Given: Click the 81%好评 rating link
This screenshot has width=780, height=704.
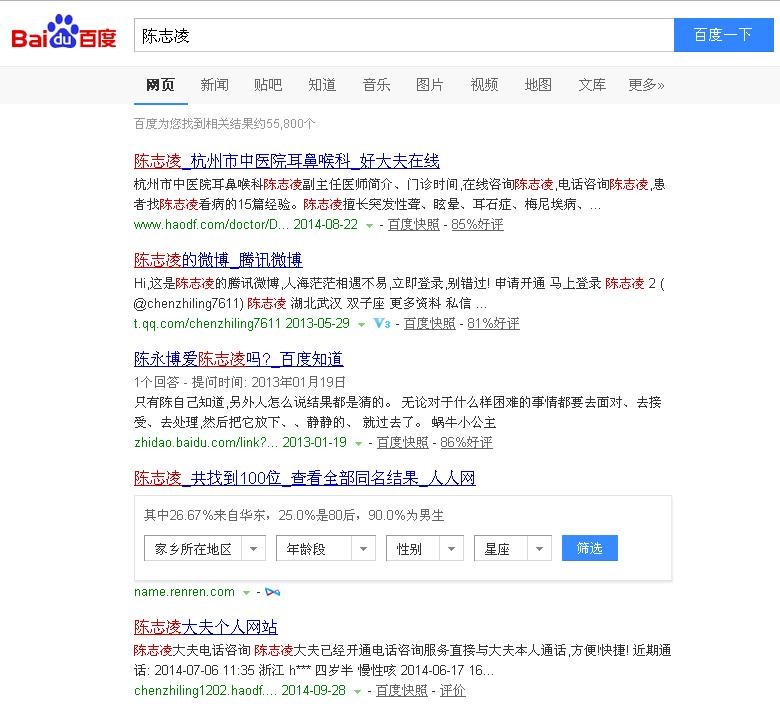Looking at the screenshot, I should (493, 324).
